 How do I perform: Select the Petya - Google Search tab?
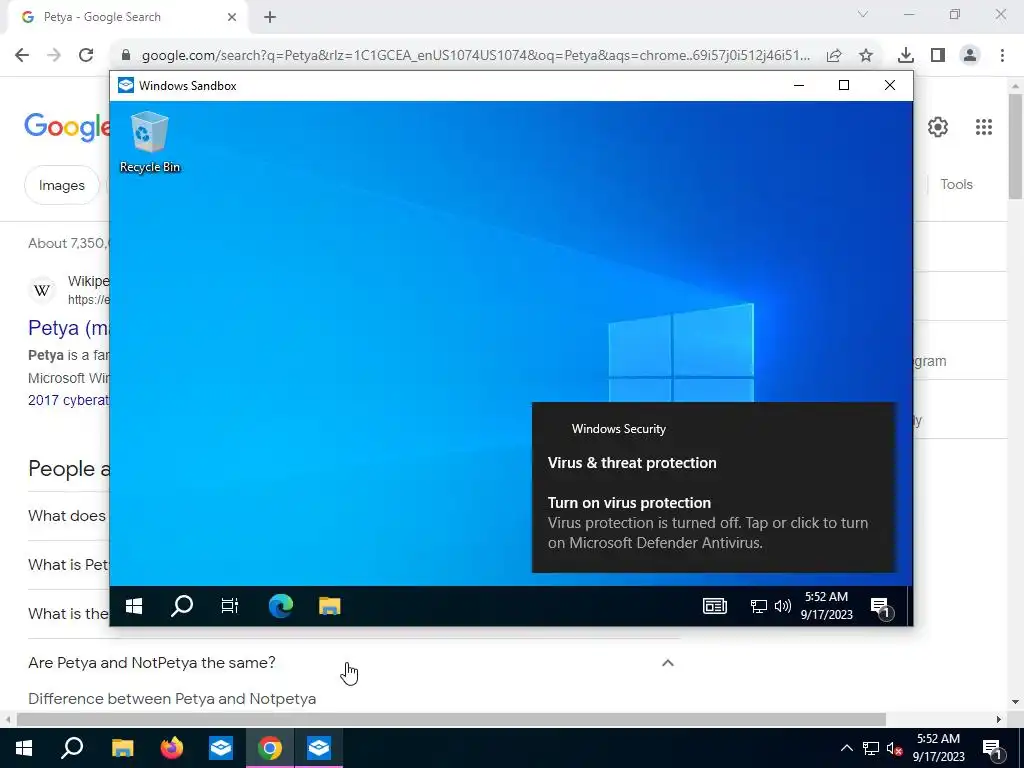coord(127,17)
